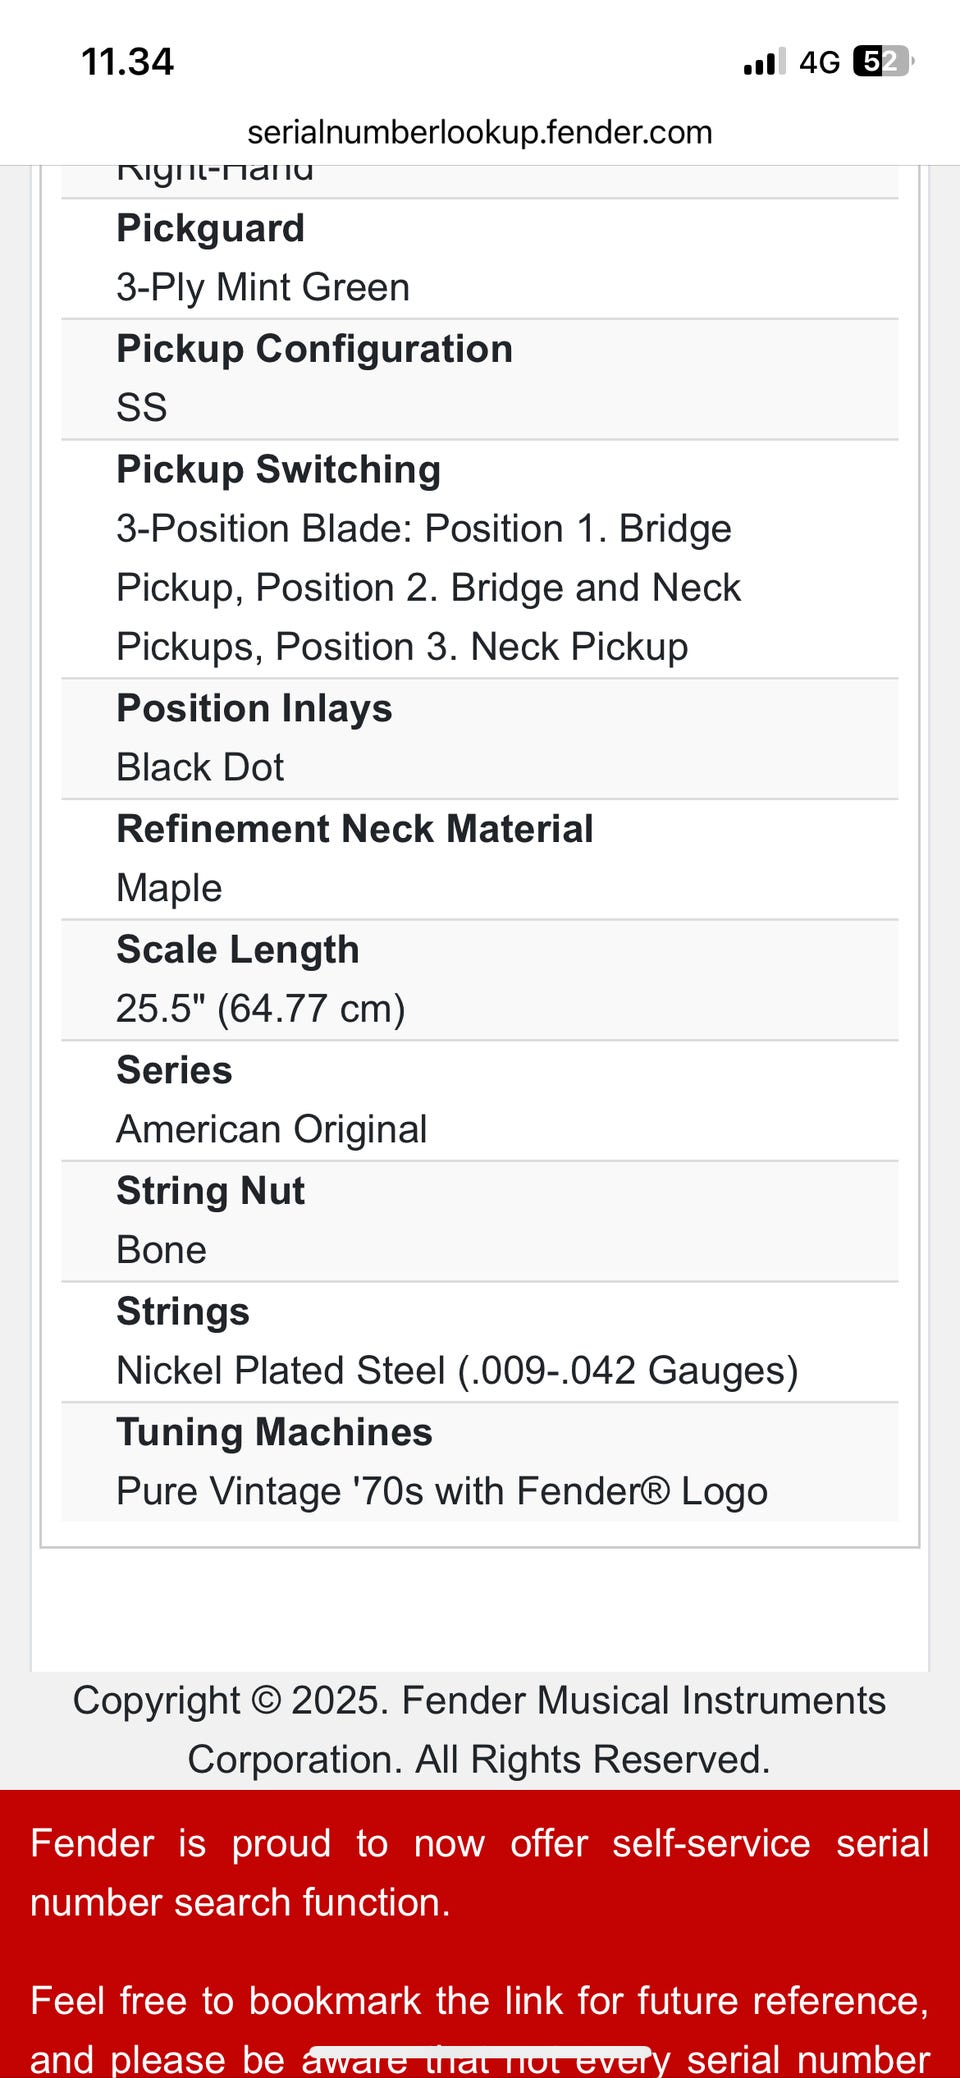Select the 3-Ply Mint Green value
The image size is (960, 2078).
(x=263, y=288)
